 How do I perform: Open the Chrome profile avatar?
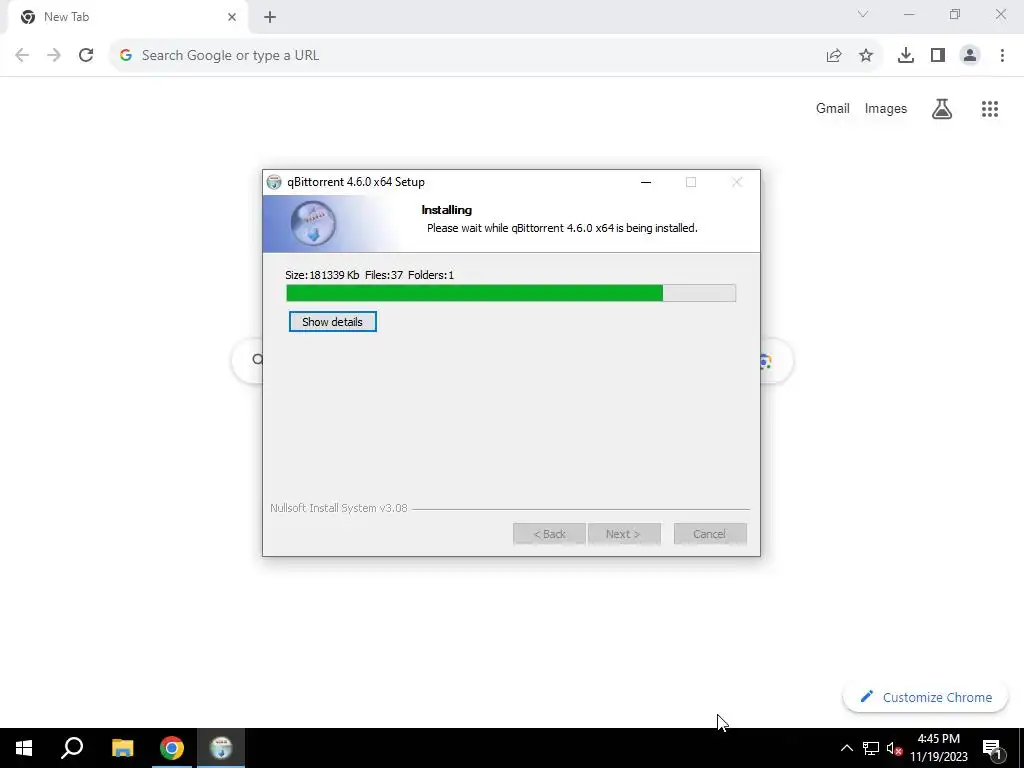click(x=970, y=56)
